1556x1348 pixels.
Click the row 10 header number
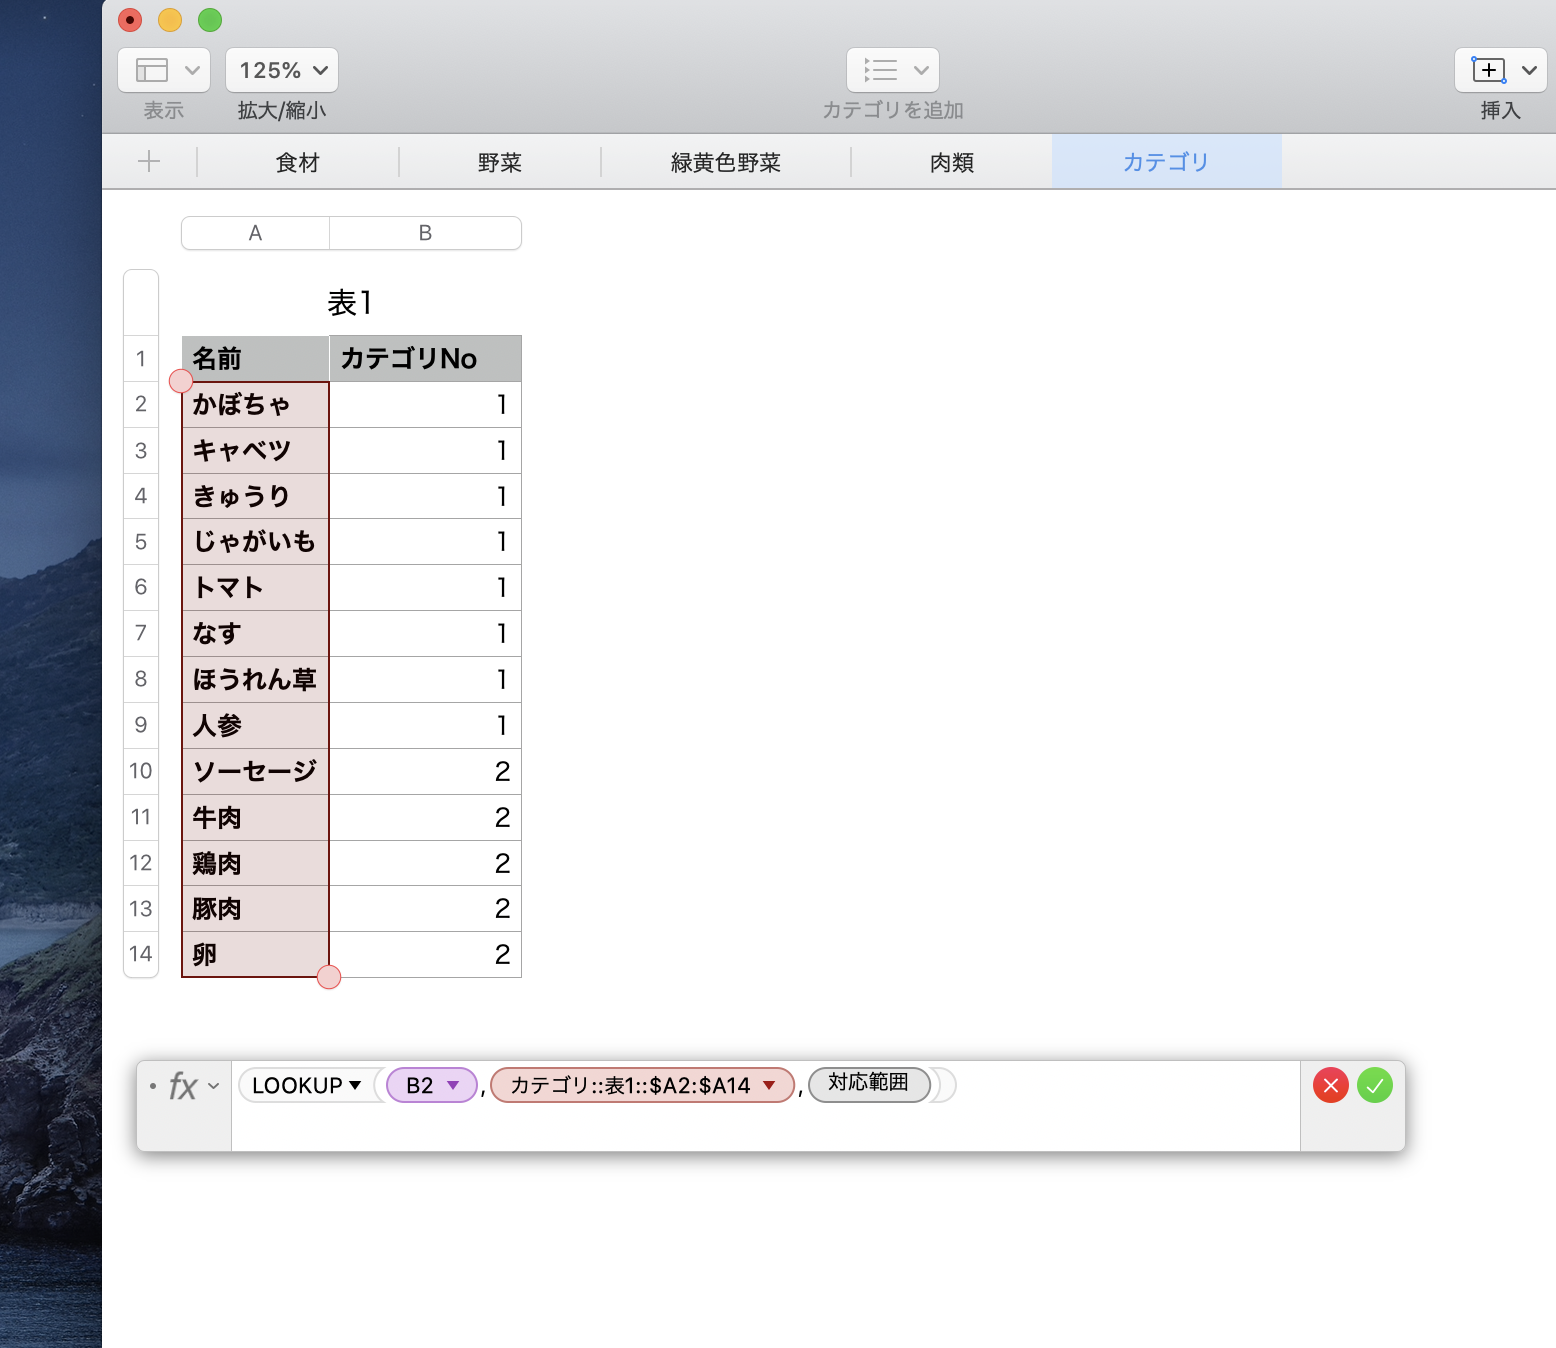point(141,771)
